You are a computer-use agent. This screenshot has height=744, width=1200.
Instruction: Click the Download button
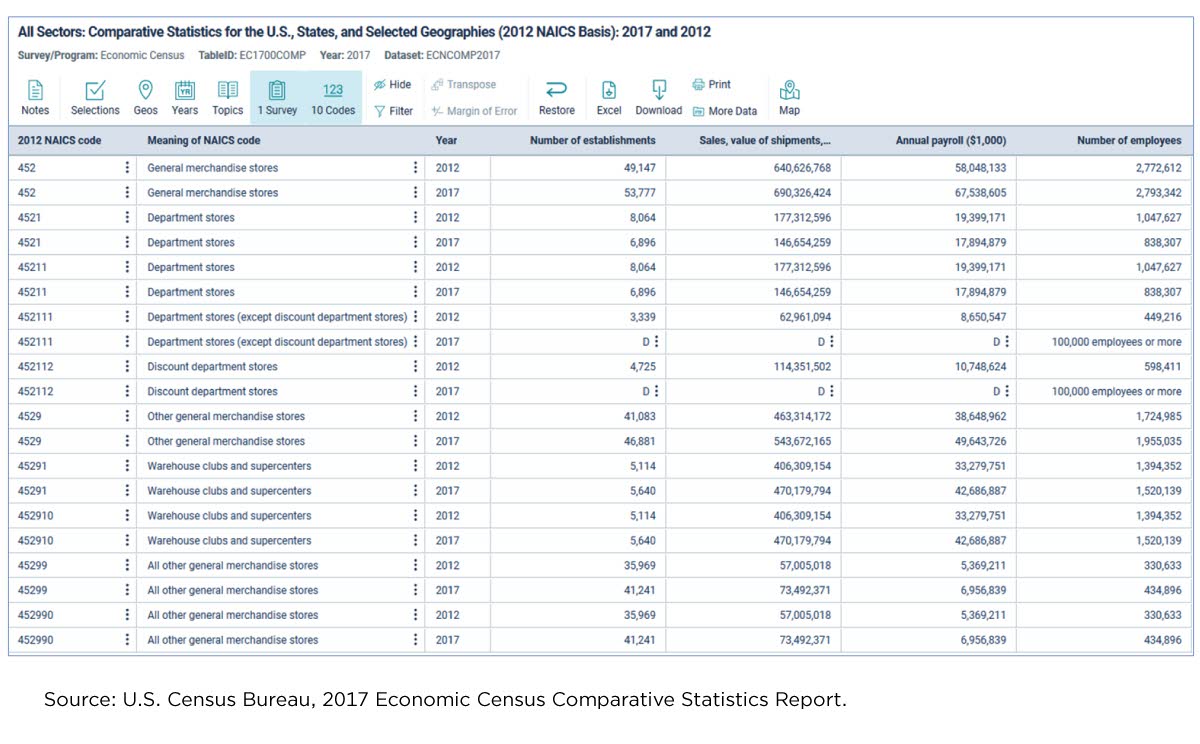click(659, 98)
